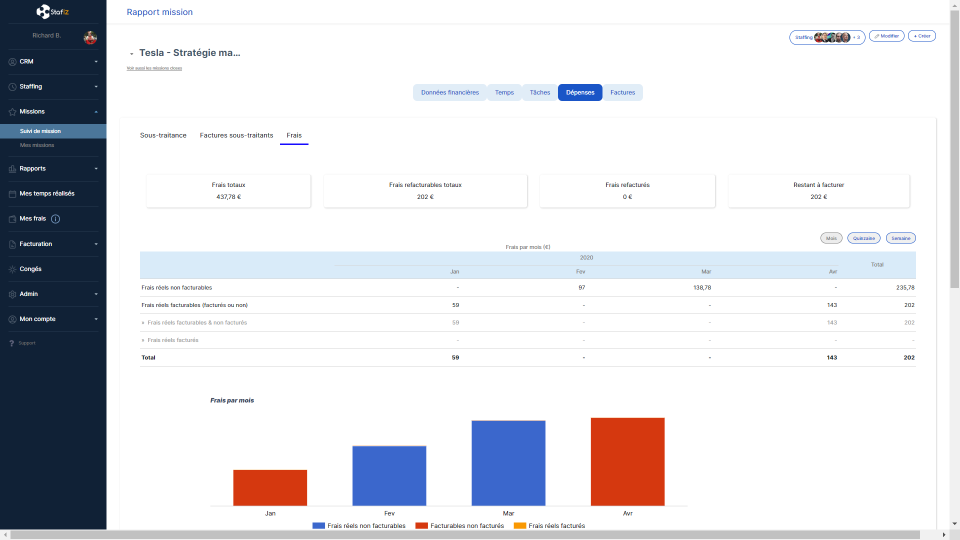960x540 pixels.
Task: Expand the Admin menu arrow
Action: point(96,294)
